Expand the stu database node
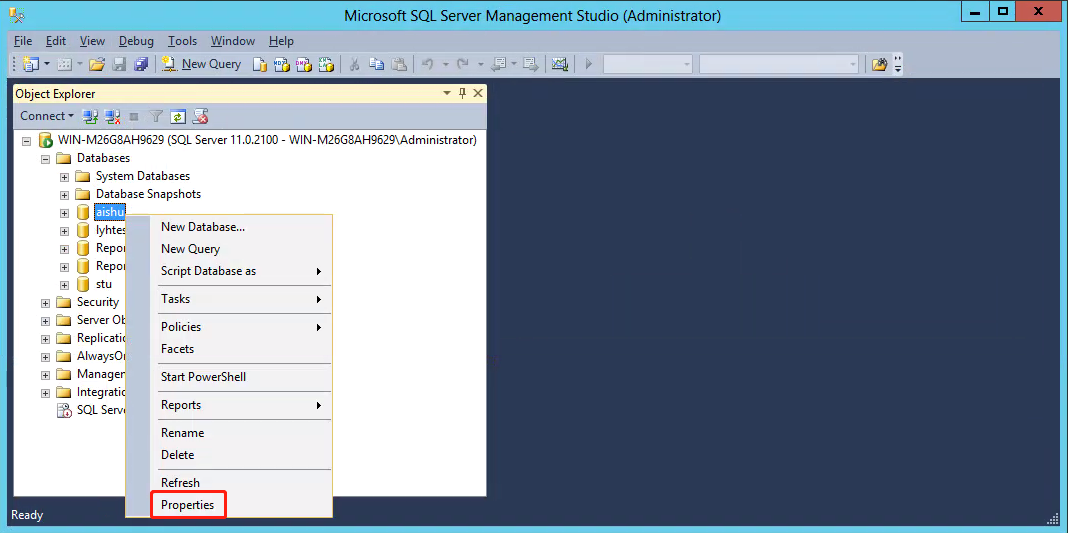The height and width of the screenshot is (533, 1068). (x=65, y=285)
